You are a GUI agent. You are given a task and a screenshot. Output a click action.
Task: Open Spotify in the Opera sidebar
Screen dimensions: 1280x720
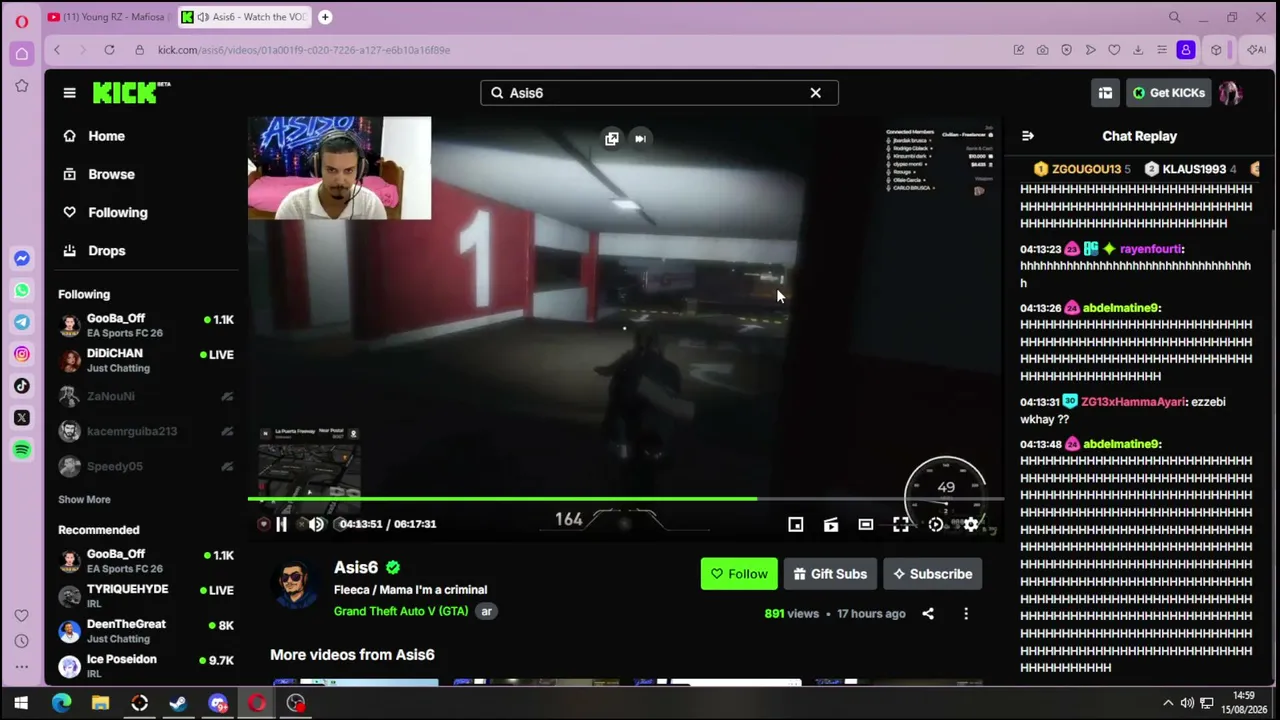pos(22,450)
